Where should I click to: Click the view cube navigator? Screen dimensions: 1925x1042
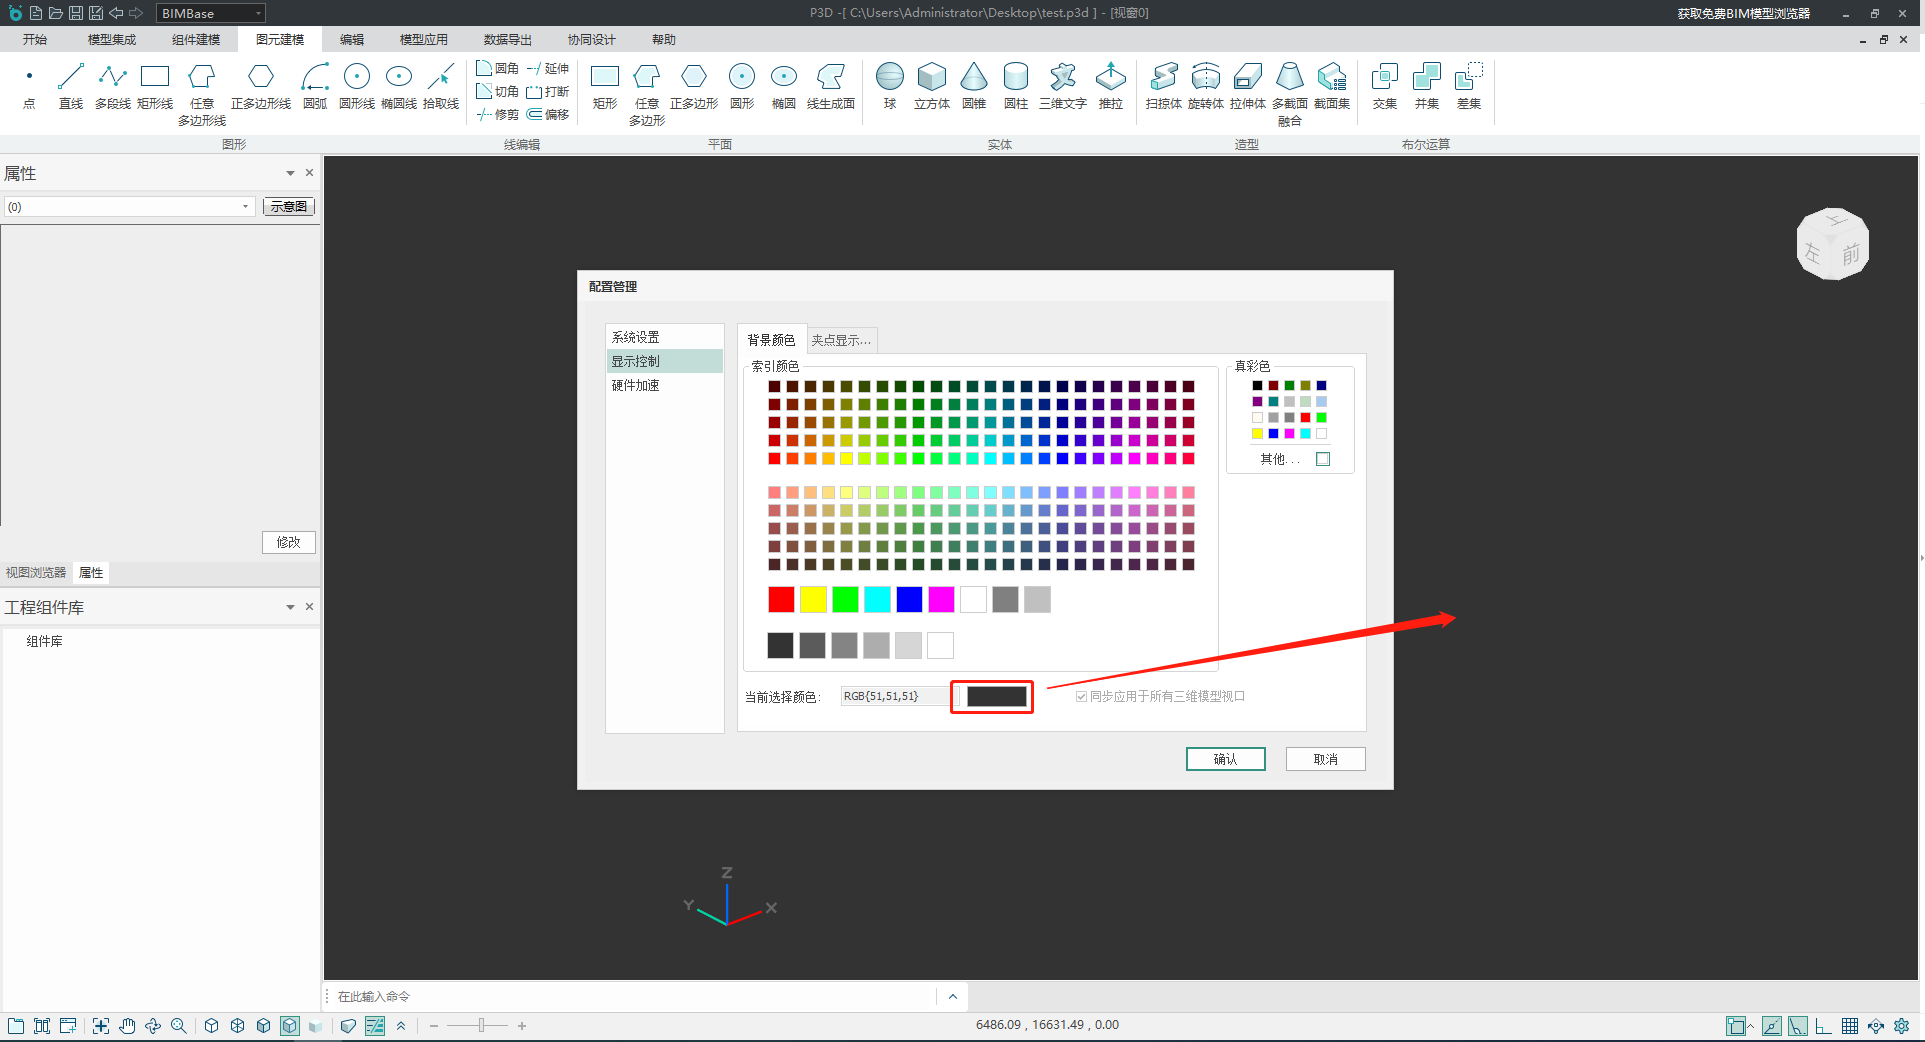coord(1832,244)
